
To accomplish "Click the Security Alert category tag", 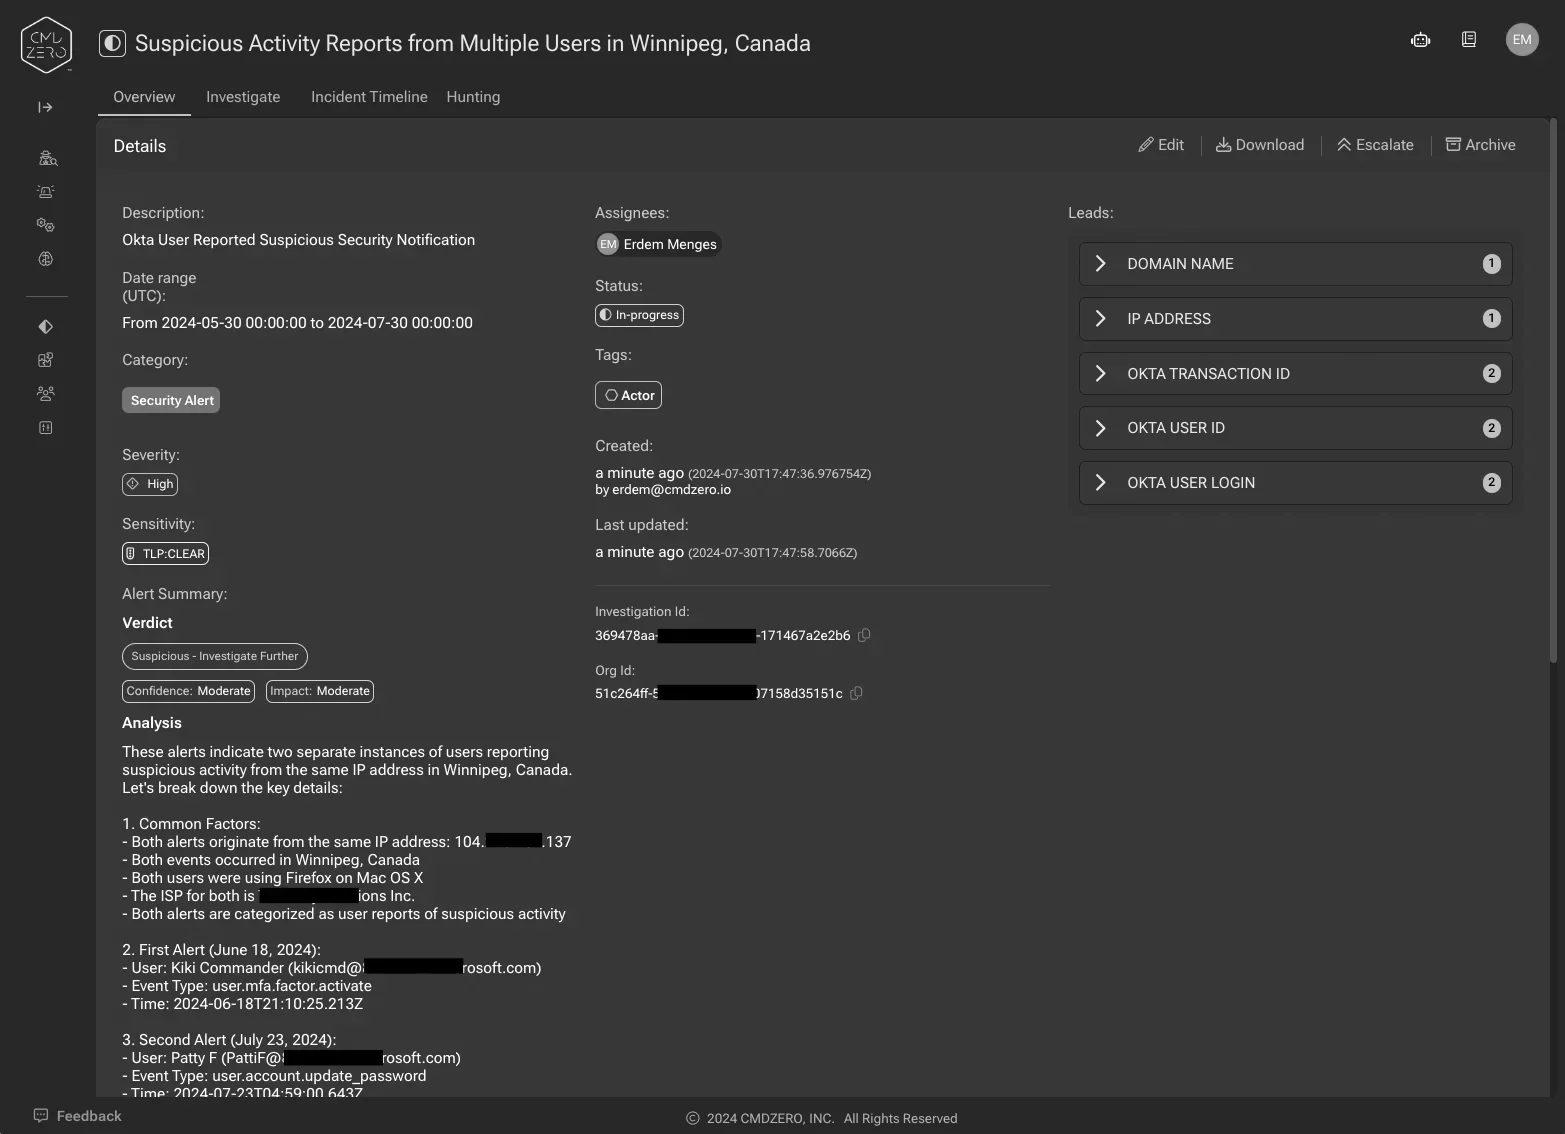I will 171,400.
